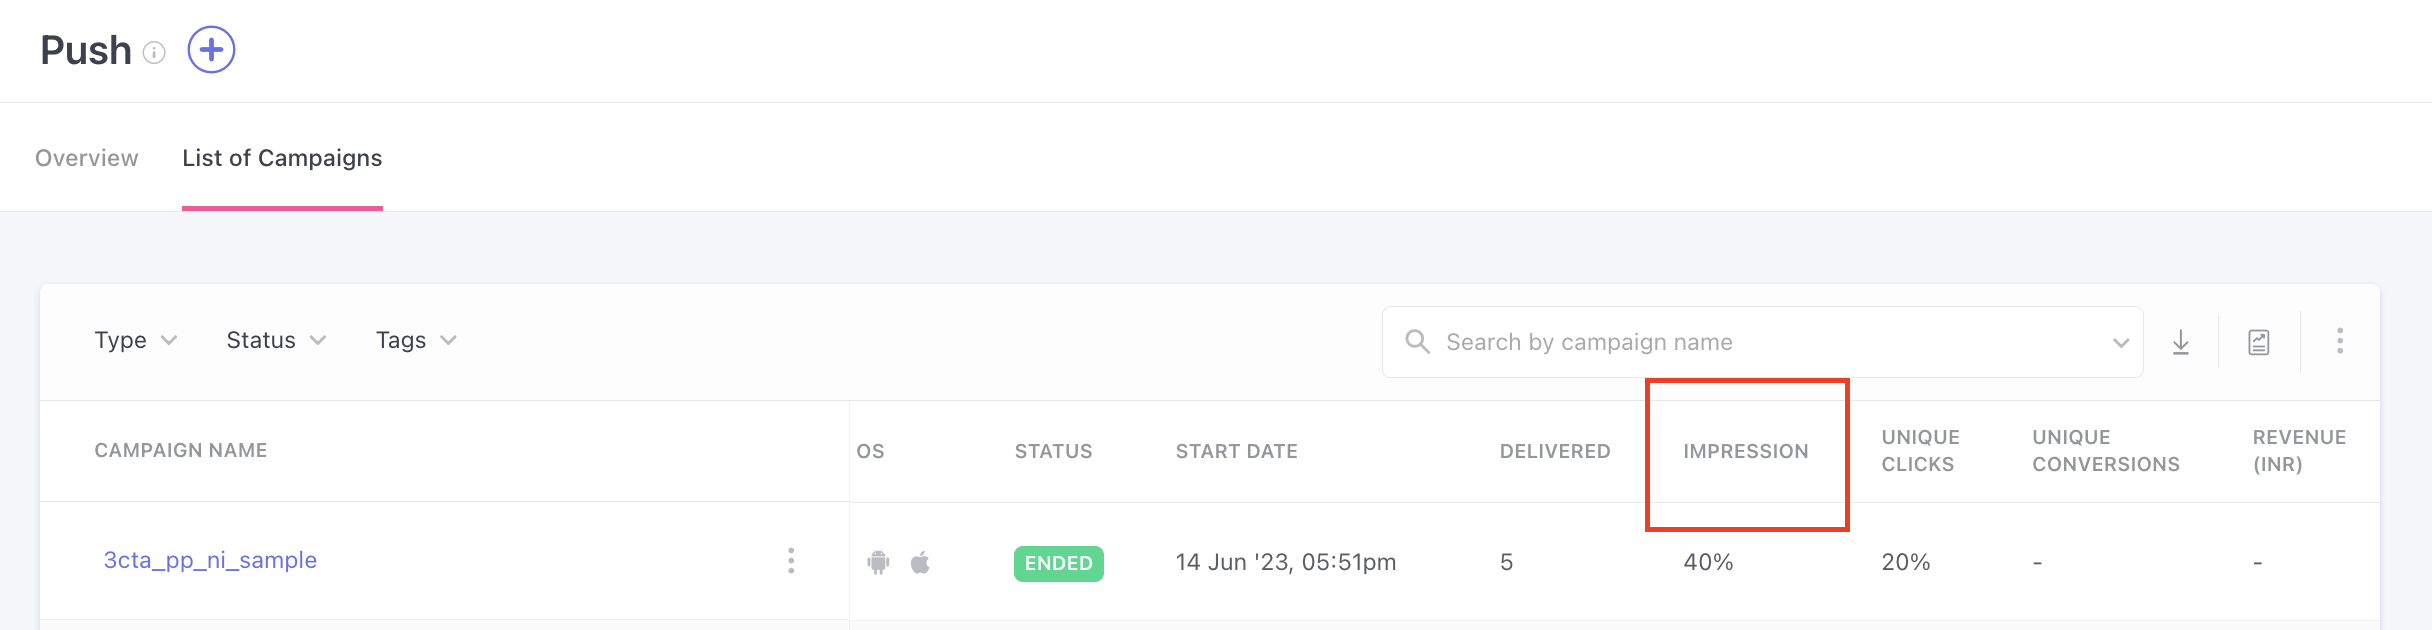Click the download icon in the toolbar
2432x630 pixels.
pyautogui.click(x=2181, y=342)
